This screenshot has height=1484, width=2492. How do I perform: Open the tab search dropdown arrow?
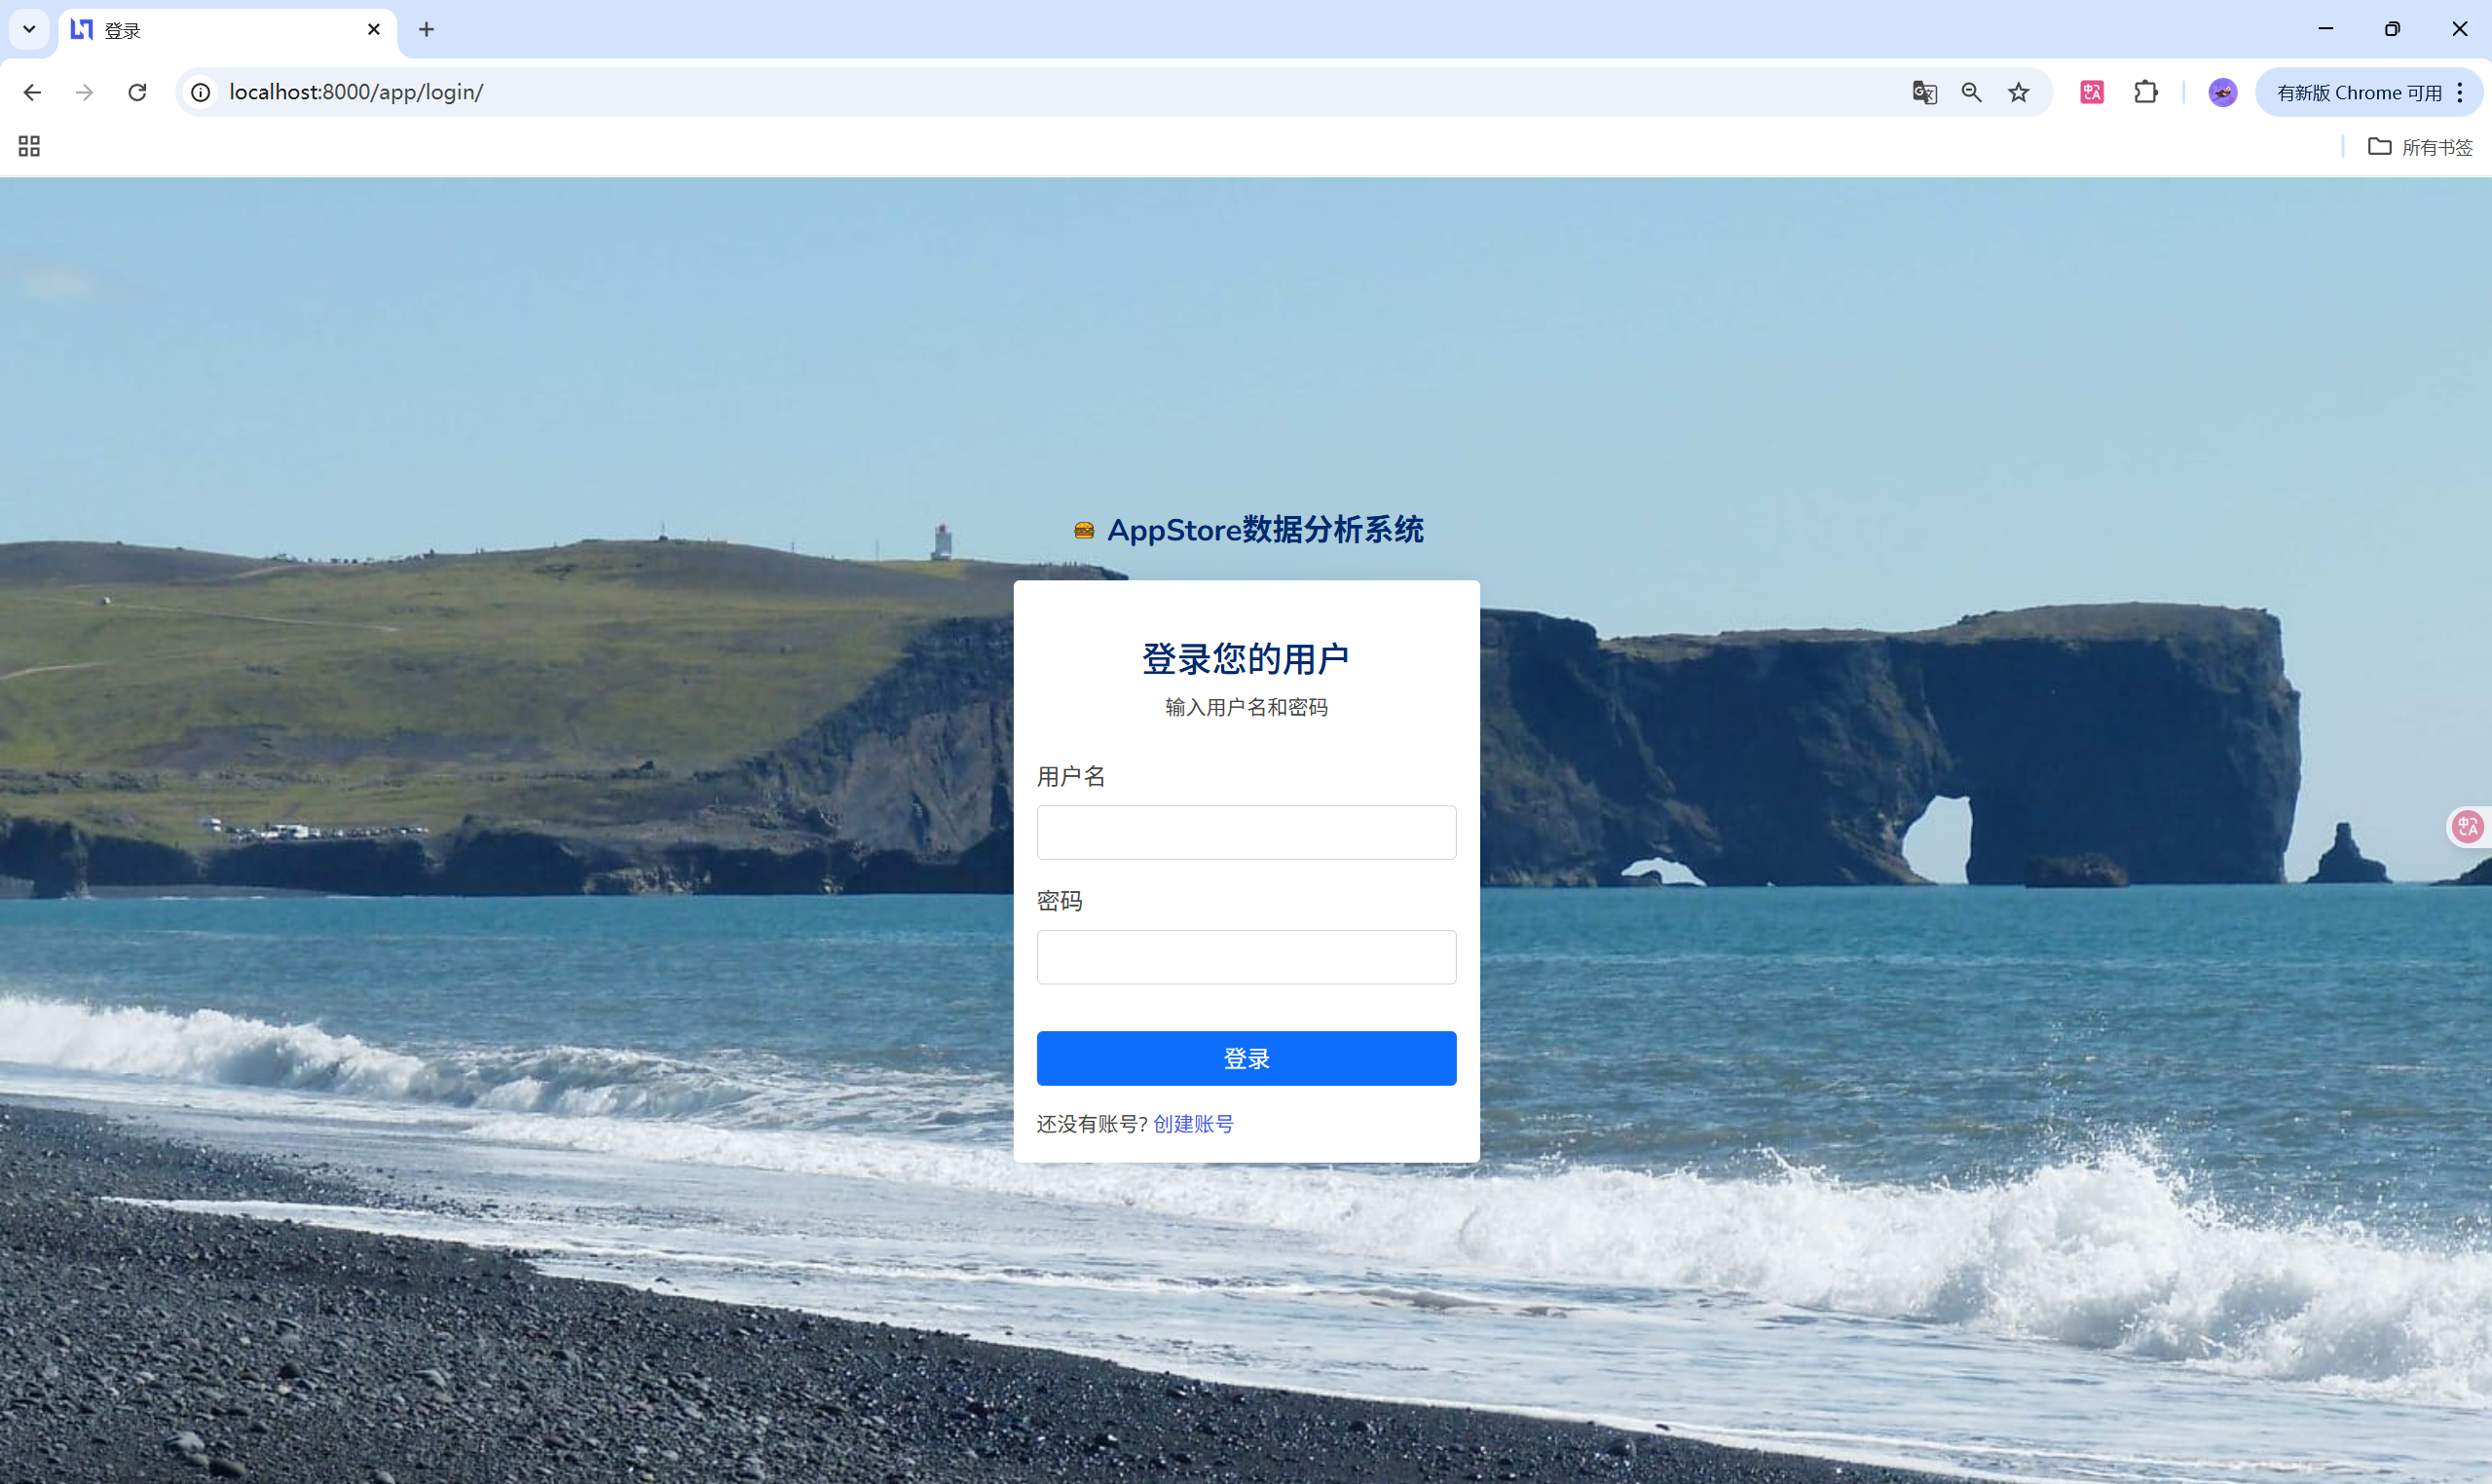coord(29,29)
